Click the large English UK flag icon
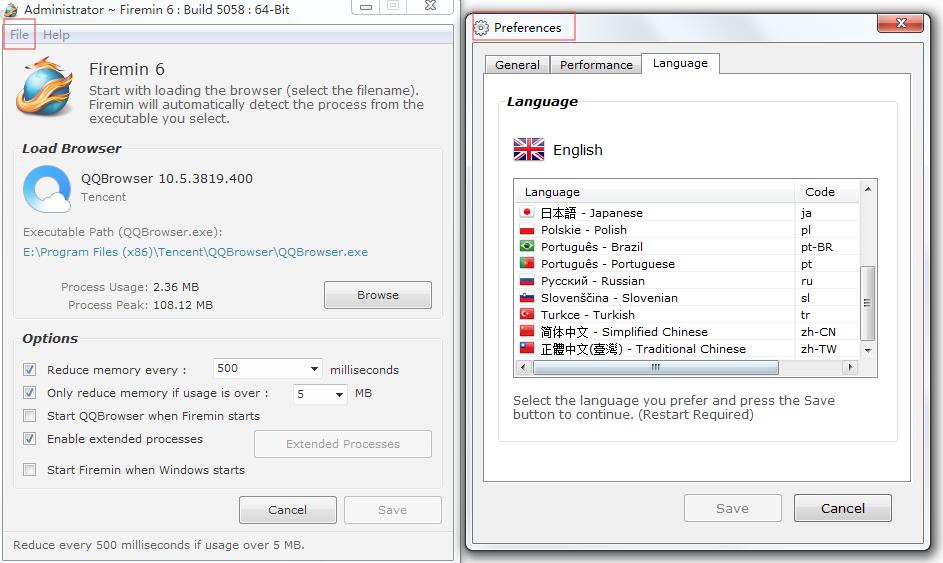The image size is (943, 563). [x=529, y=150]
